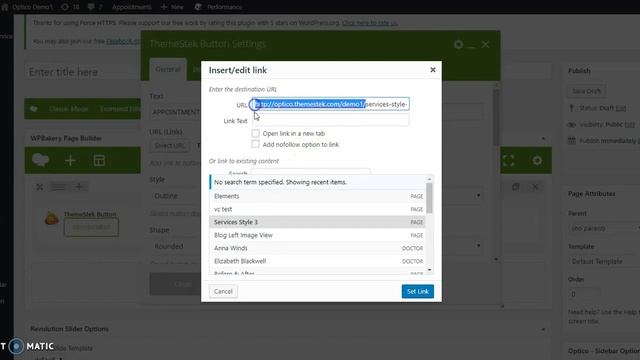Viewport: 640px width, 360px height.
Task: Click the Link Text input field
Action: pyautogui.click(x=331, y=120)
